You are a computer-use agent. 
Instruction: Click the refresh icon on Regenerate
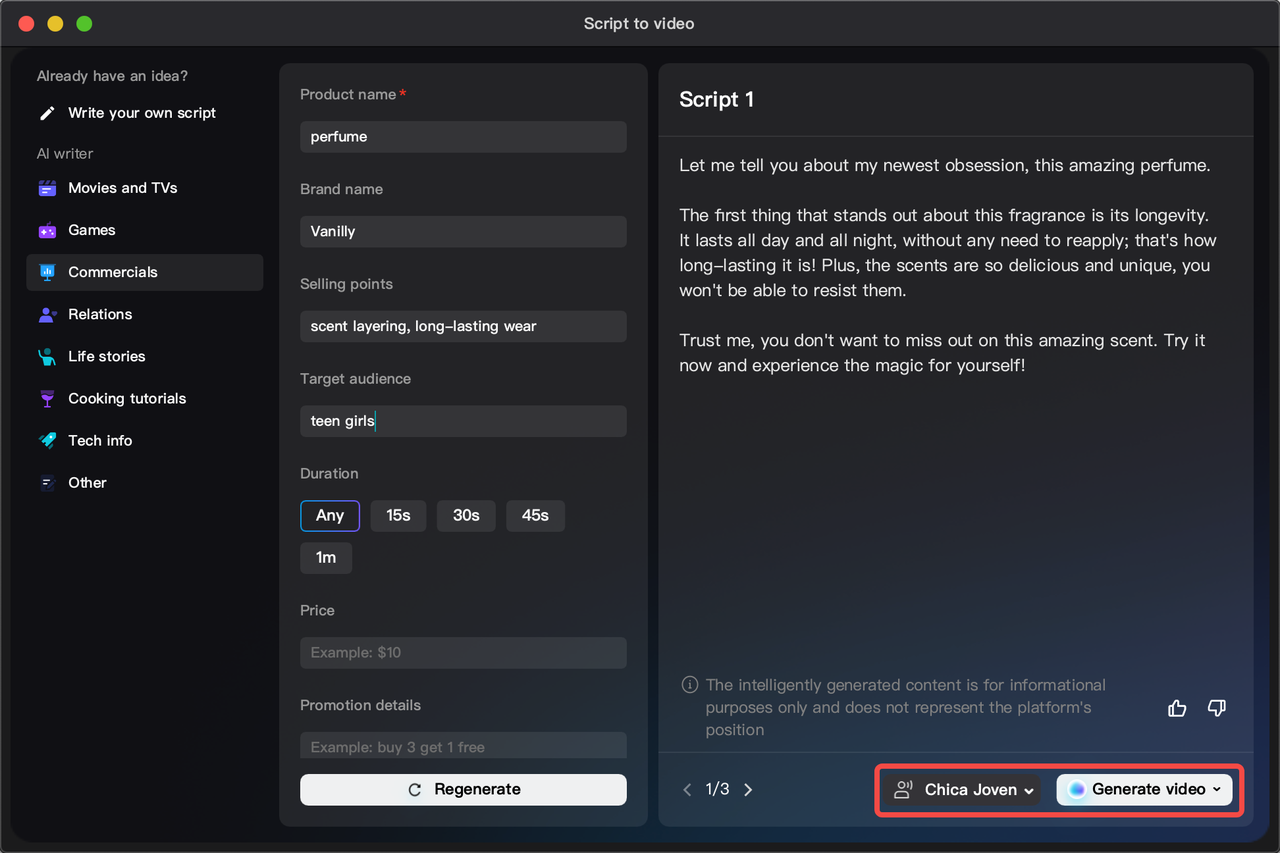tap(415, 790)
